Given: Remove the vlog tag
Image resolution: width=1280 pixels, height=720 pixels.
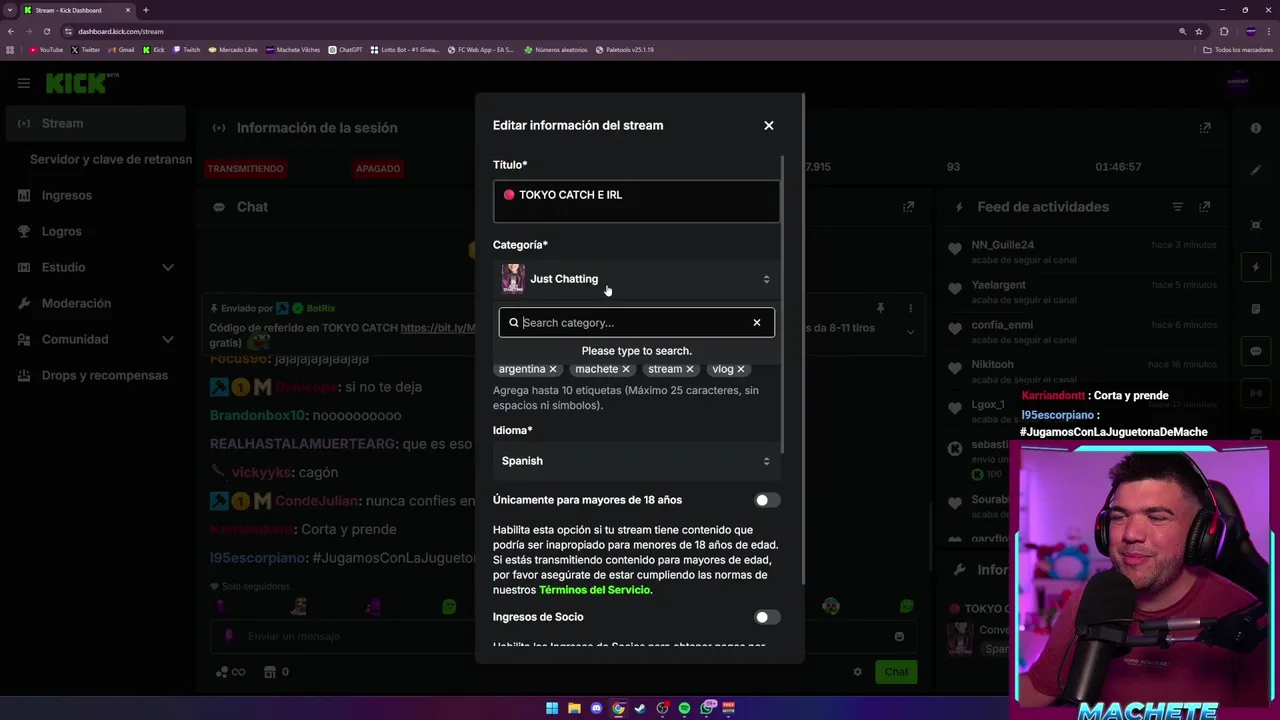Looking at the screenshot, I should point(741,369).
